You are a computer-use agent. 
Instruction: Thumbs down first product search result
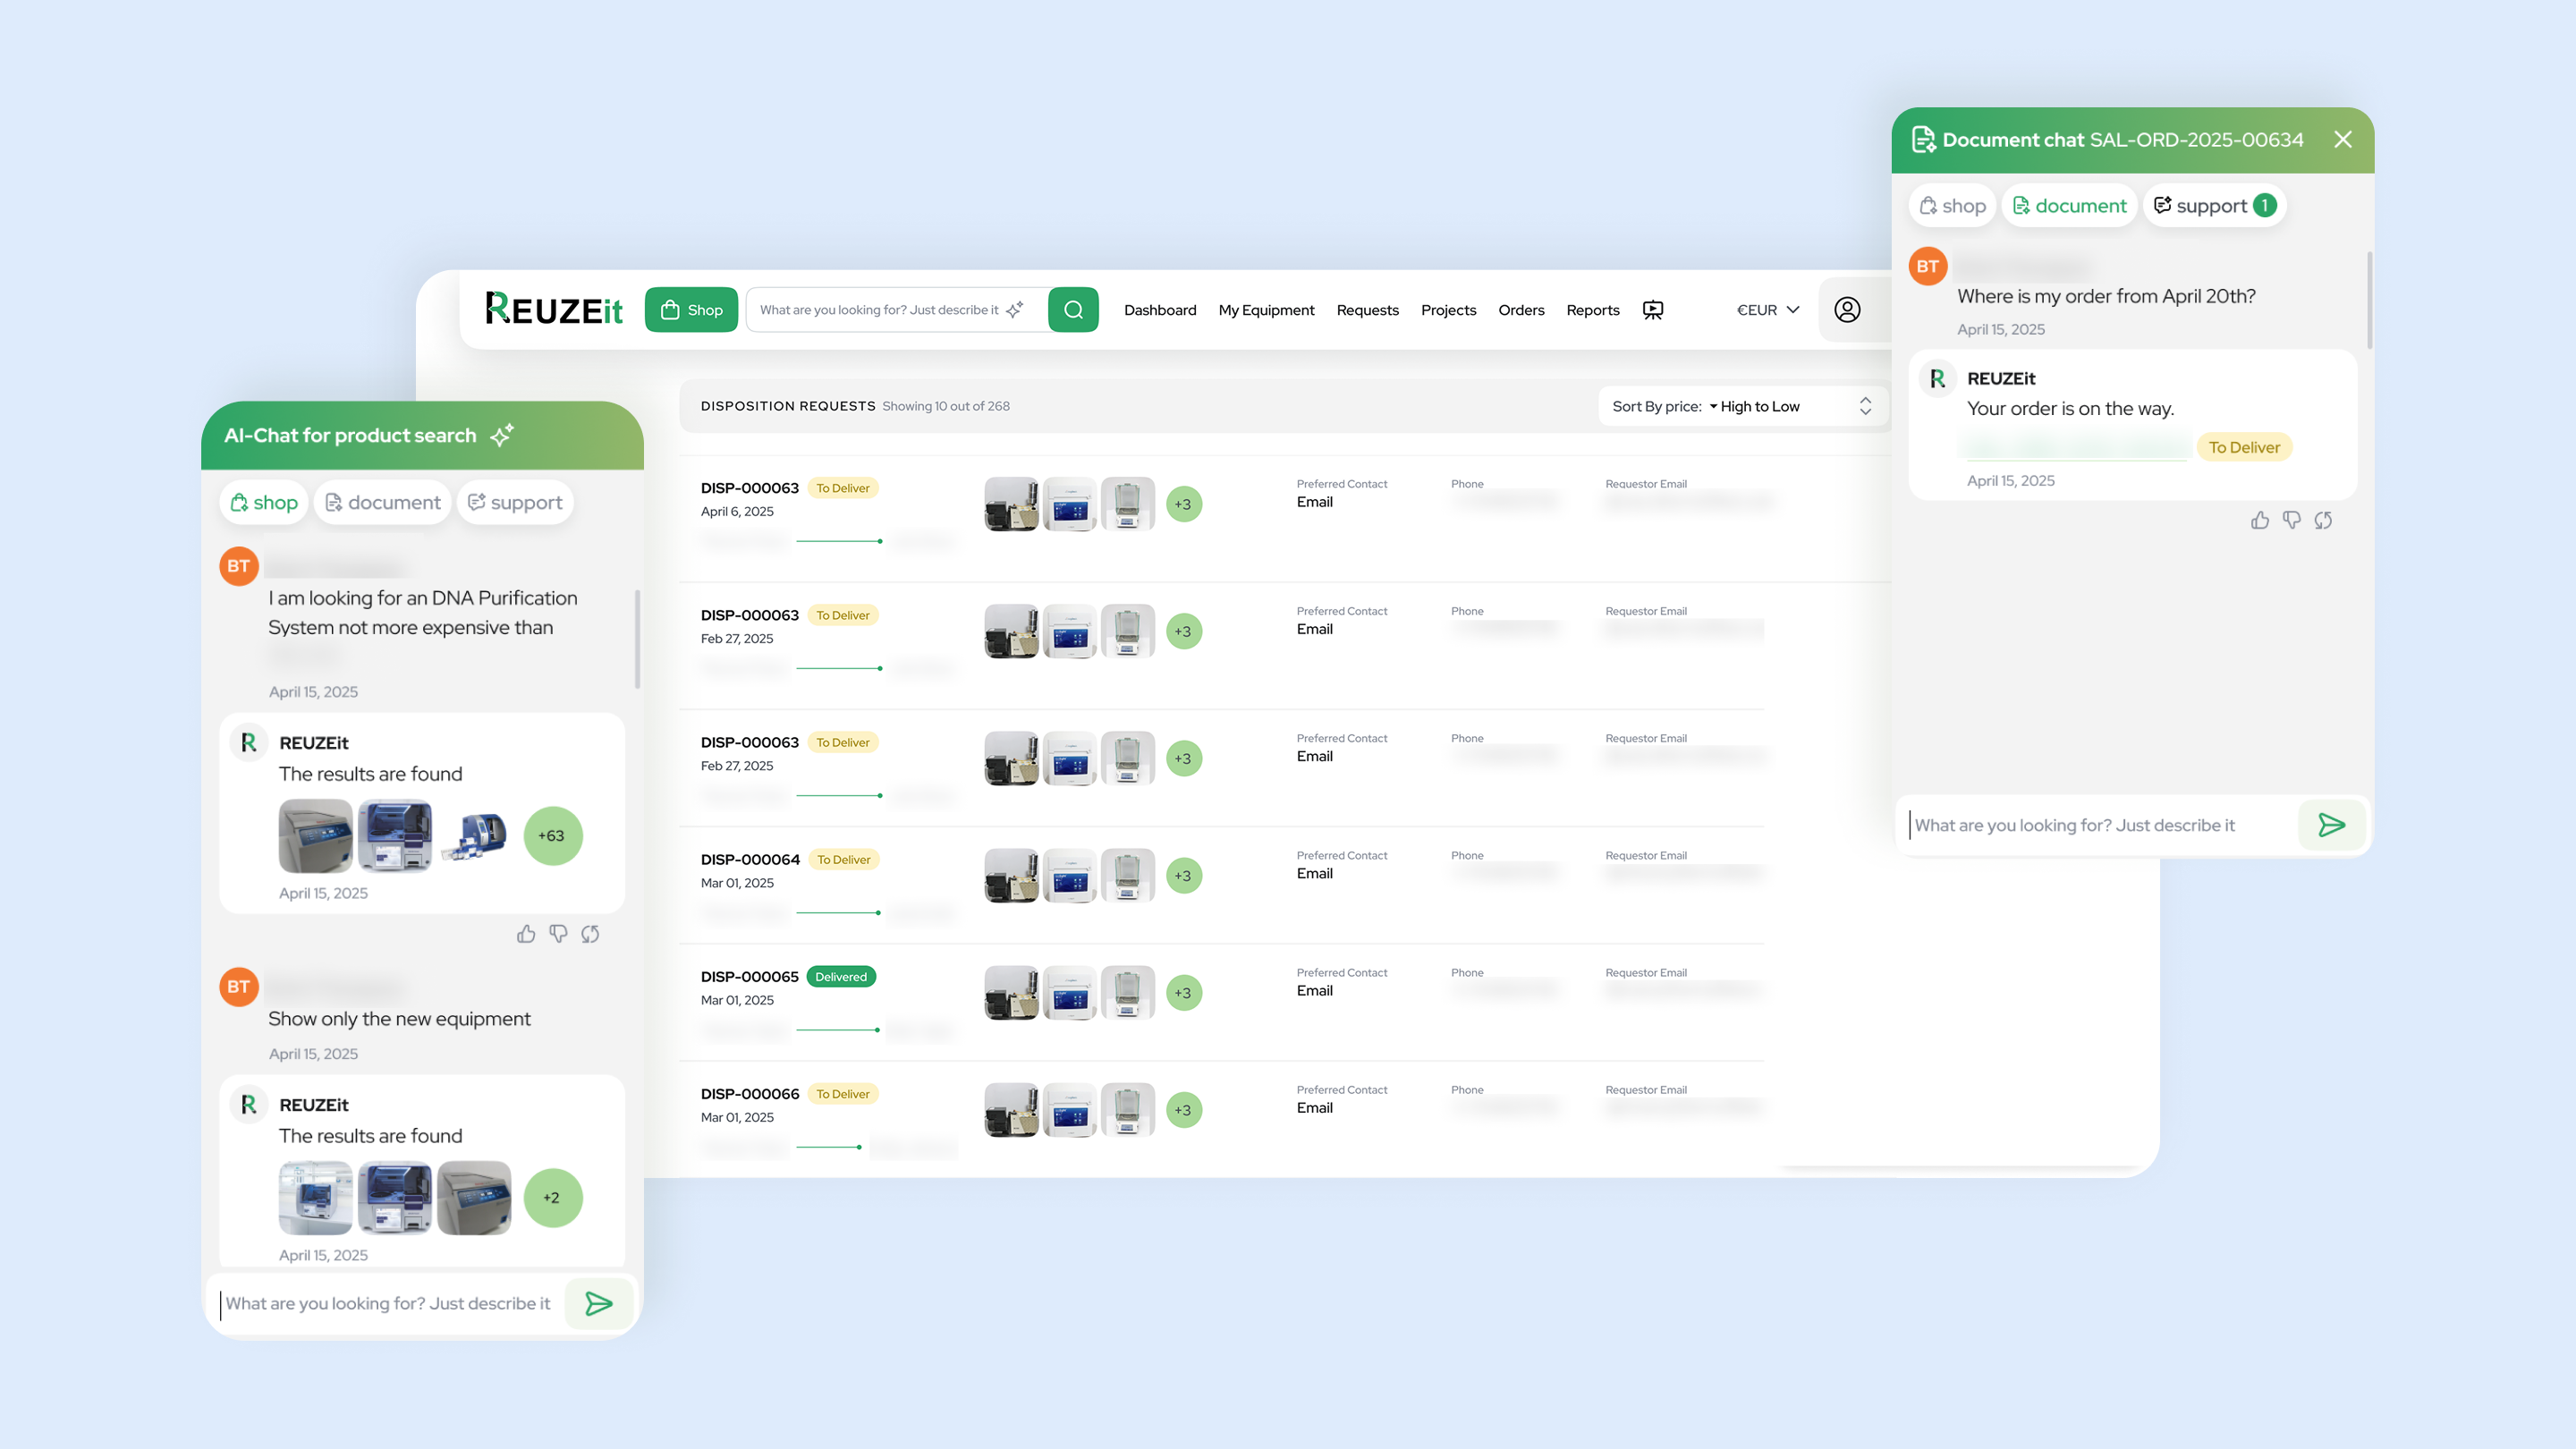(x=558, y=934)
